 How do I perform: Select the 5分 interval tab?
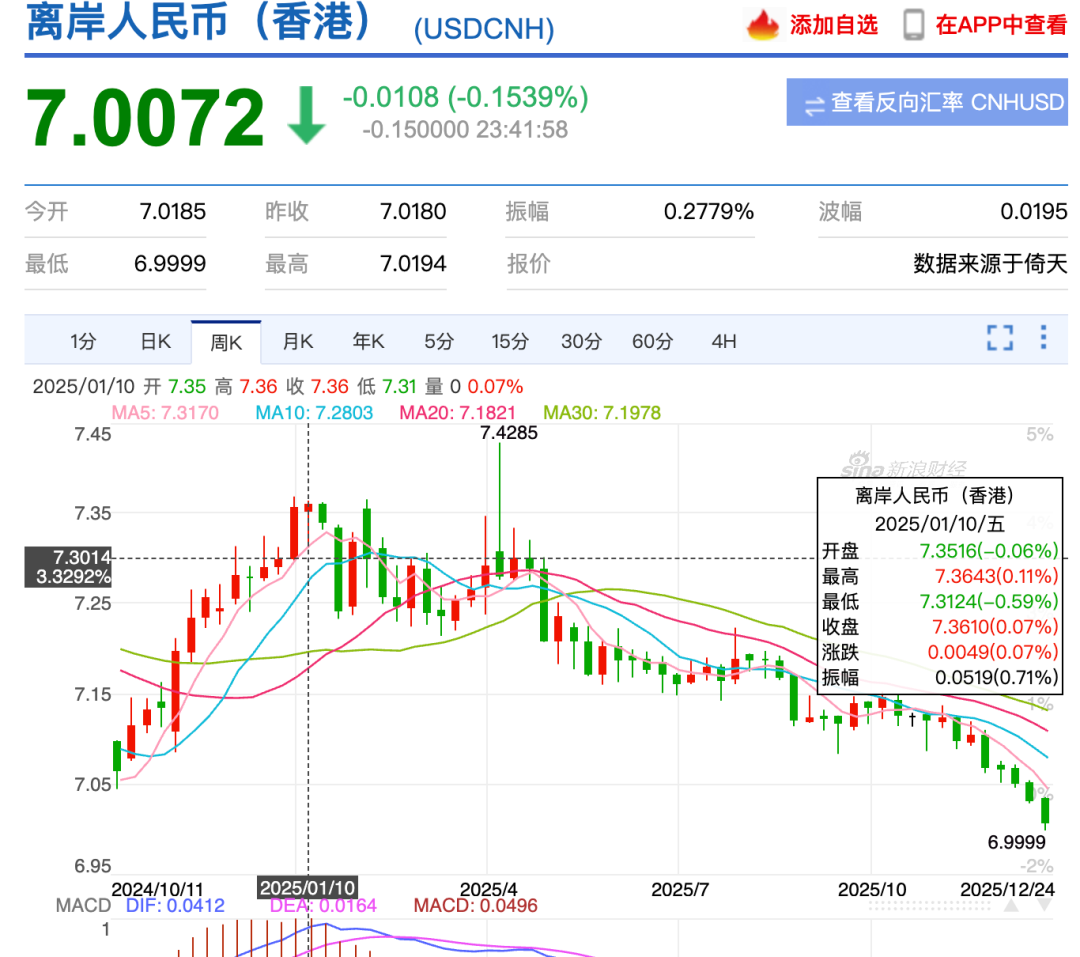click(439, 341)
